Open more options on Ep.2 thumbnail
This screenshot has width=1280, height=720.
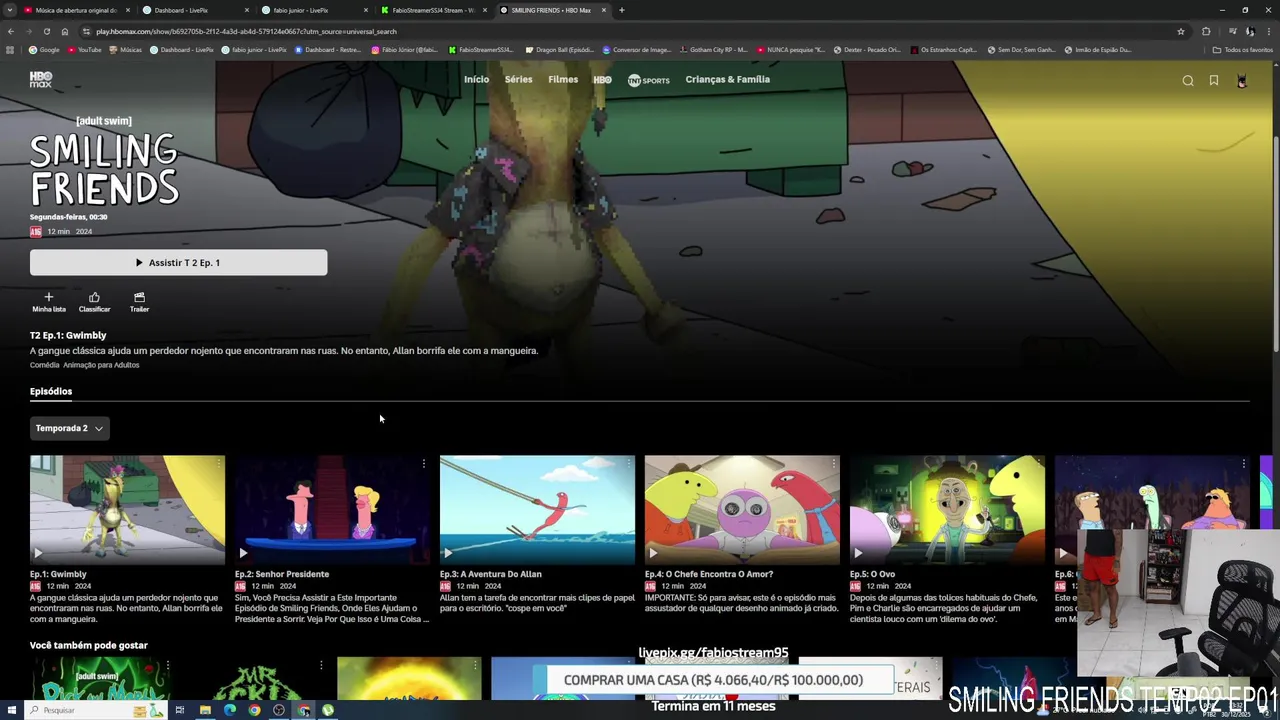point(423,464)
